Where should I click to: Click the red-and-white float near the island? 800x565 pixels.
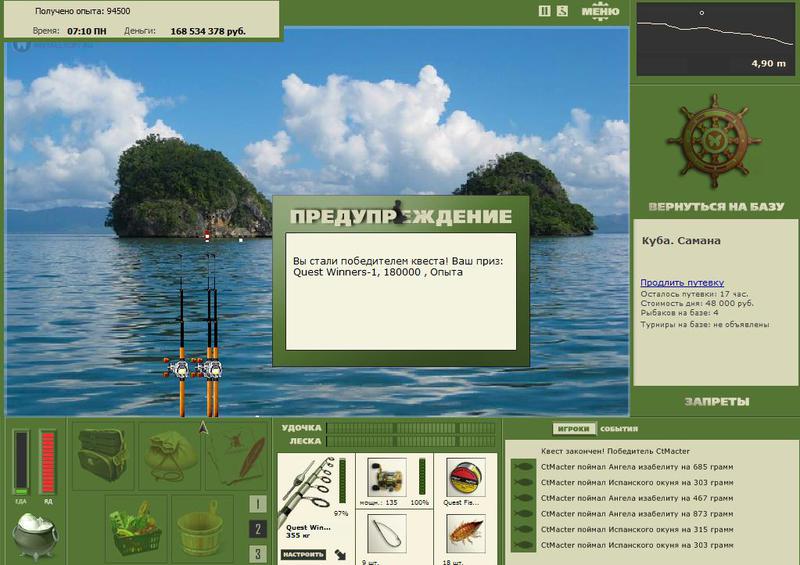click(x=207, y=237)
